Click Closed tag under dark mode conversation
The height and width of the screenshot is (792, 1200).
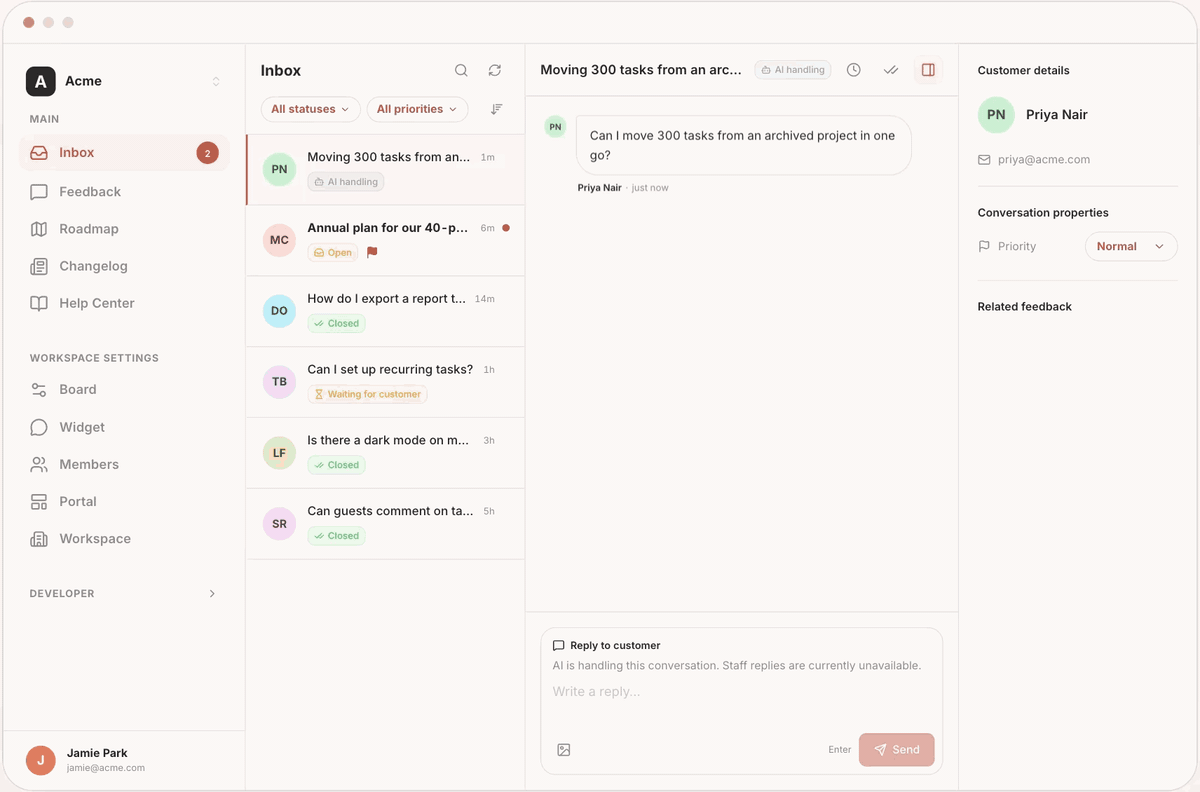336,466
